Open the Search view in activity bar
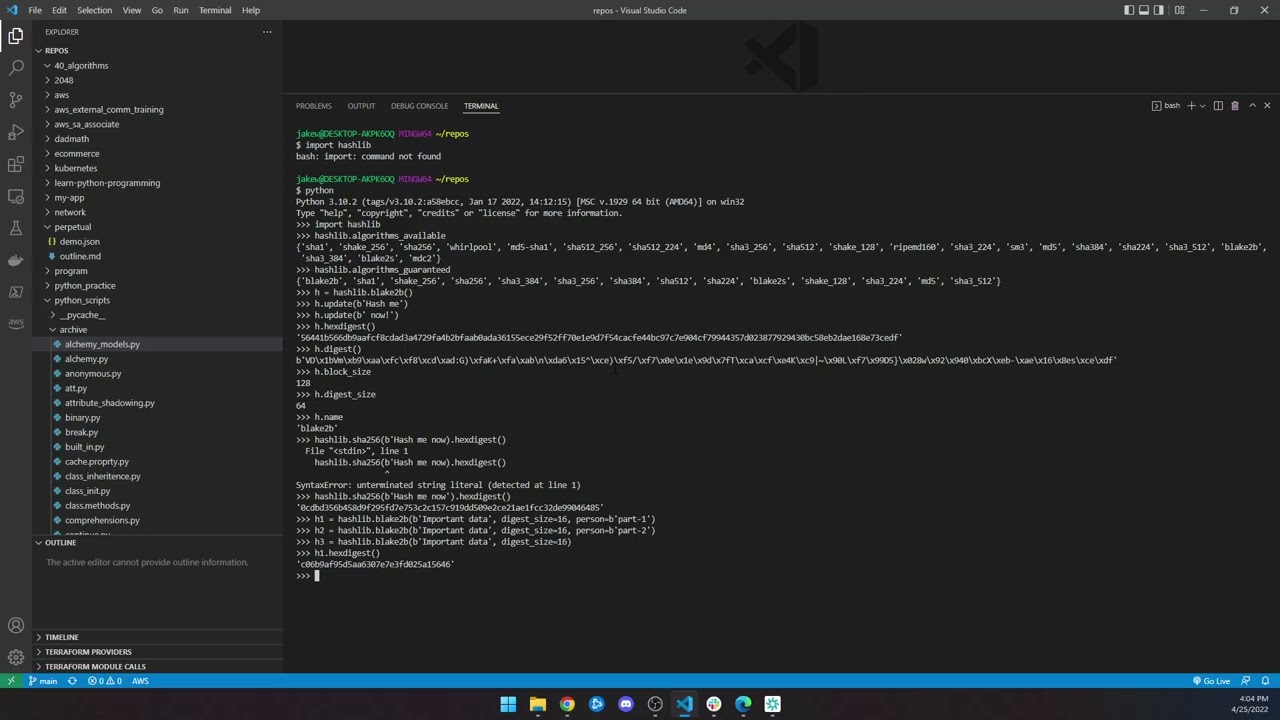This screenshot has width=1280, height=720. pos(16,68)
